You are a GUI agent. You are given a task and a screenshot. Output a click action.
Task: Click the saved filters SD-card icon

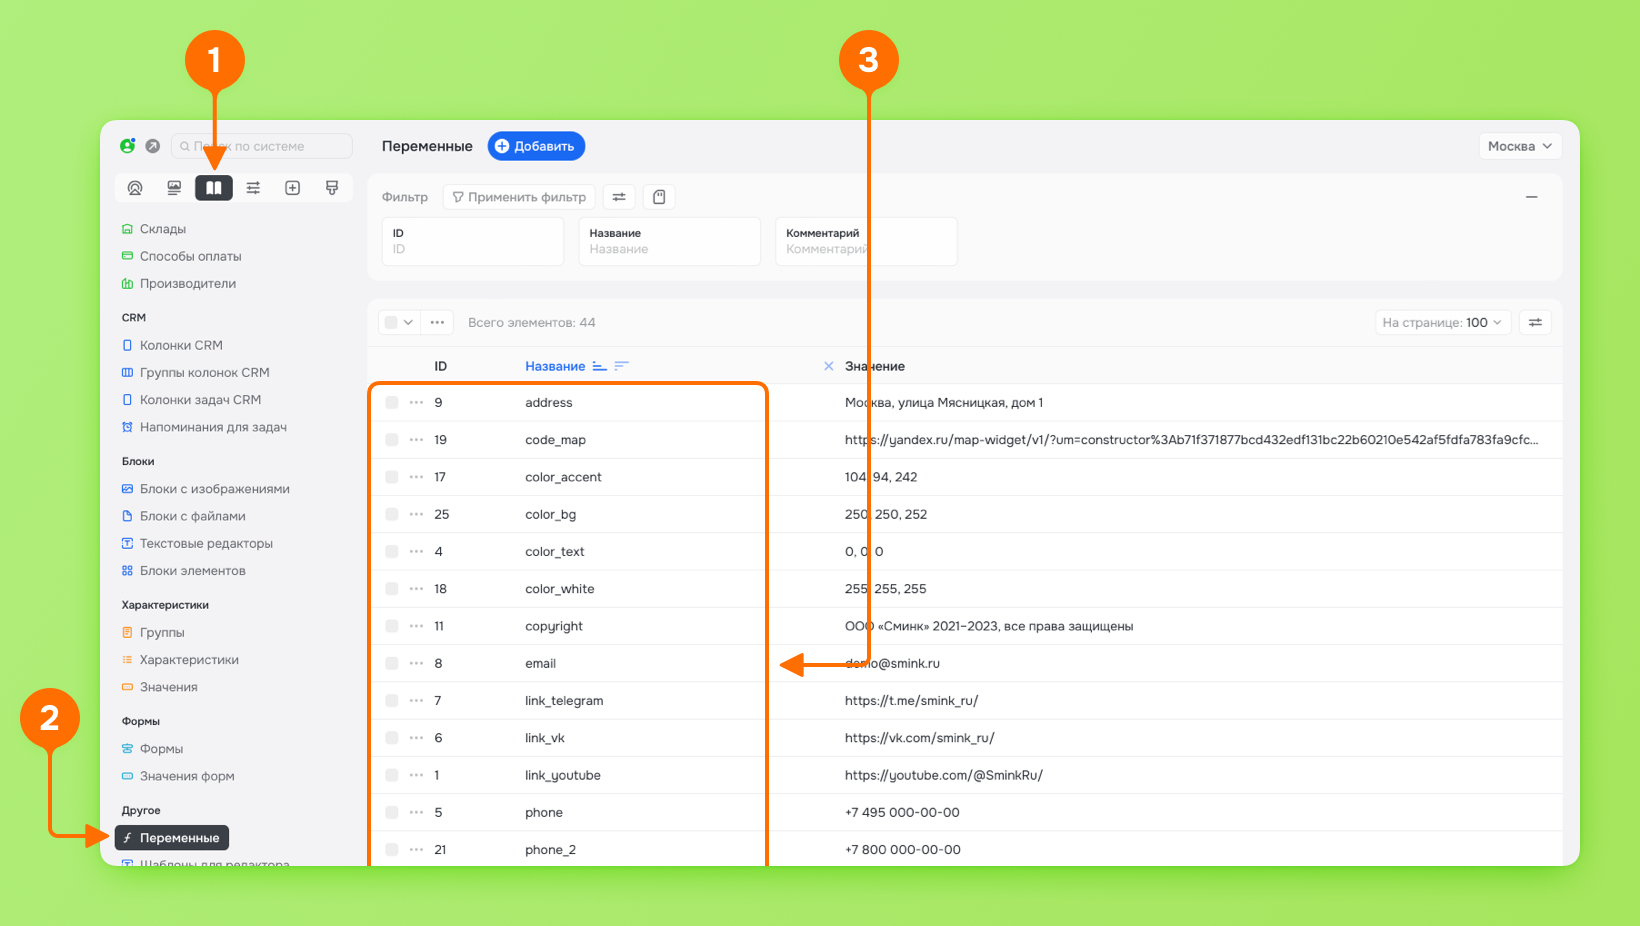(x=659, y=197)
